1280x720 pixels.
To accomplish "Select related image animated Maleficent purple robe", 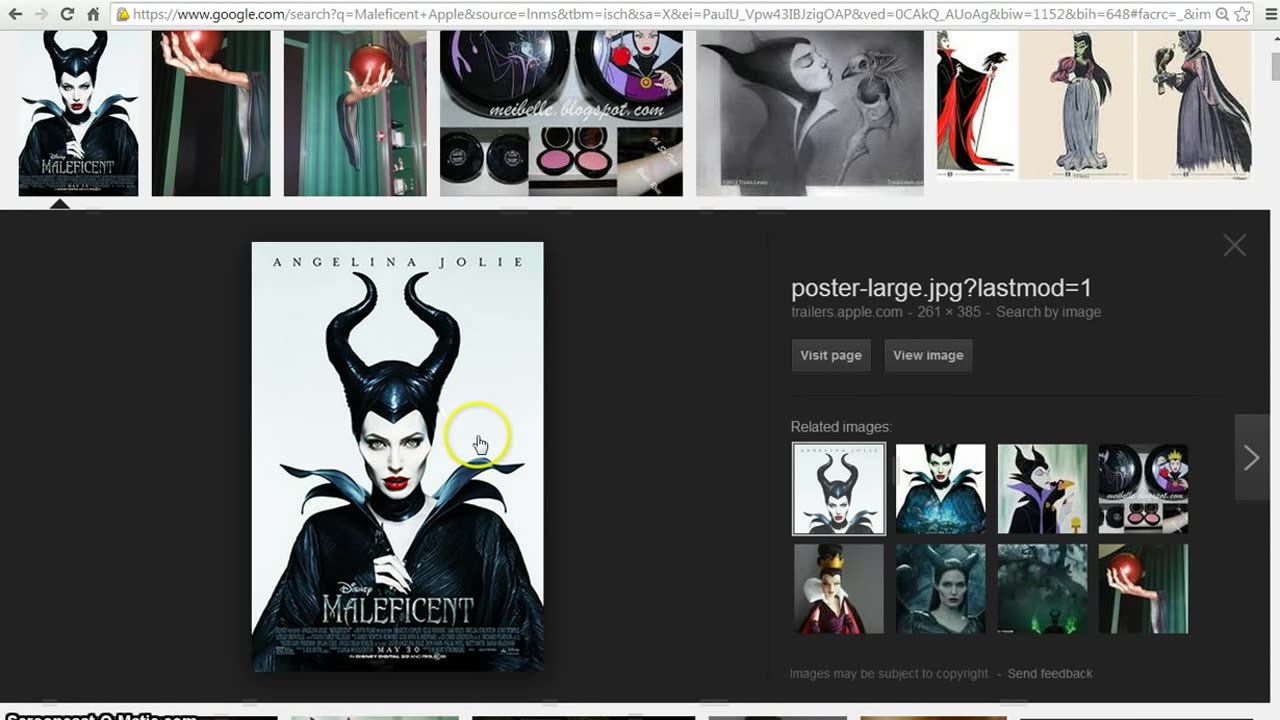I will click(x=1042, y=489).
